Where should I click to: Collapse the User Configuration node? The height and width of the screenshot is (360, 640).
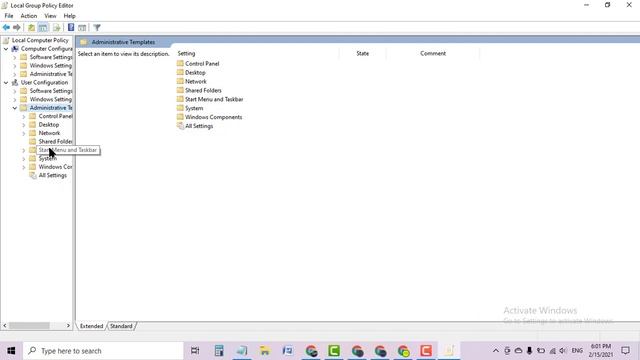pos(6,82)
